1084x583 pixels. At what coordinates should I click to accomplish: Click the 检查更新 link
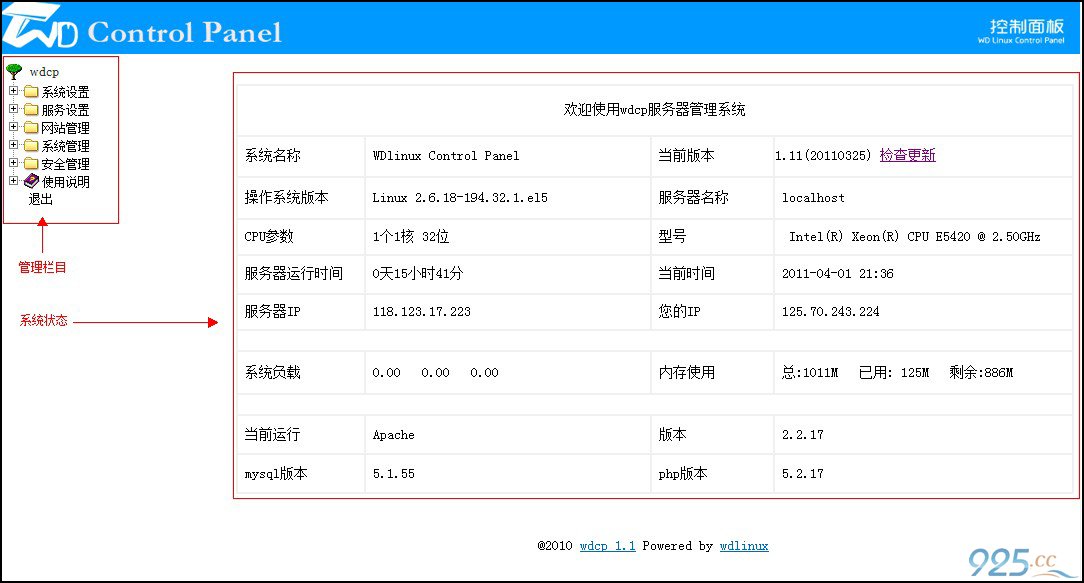pos(907,155)
